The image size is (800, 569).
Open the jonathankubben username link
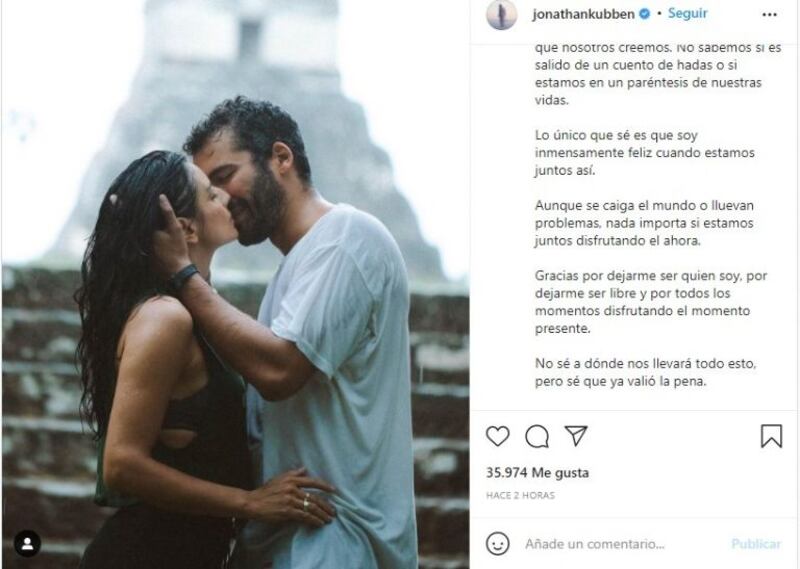click(583, 14)
